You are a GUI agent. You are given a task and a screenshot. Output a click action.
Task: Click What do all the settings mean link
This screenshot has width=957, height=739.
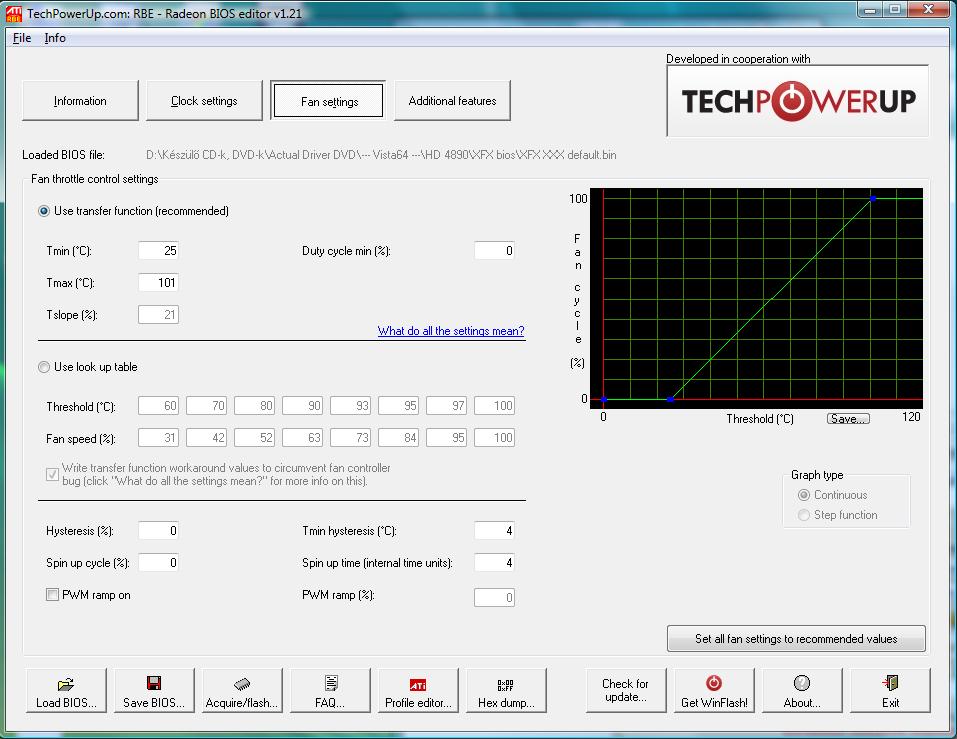[451, 331]
